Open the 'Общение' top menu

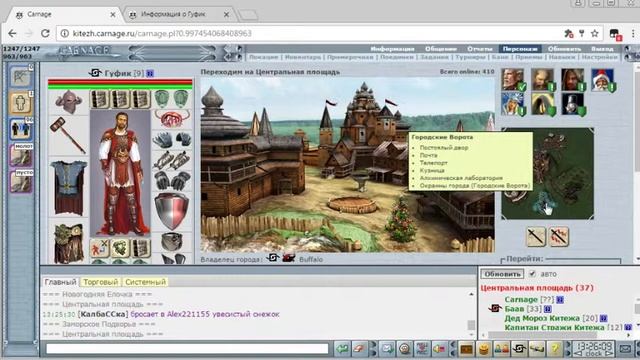[441, 49]
